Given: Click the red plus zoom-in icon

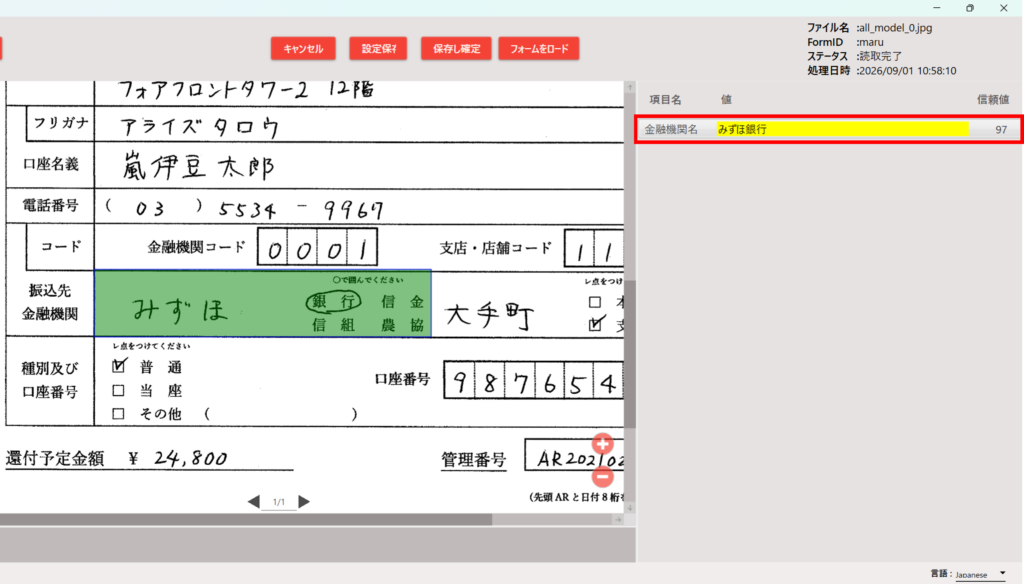Looking at the screenshot, I should (602, 444).
